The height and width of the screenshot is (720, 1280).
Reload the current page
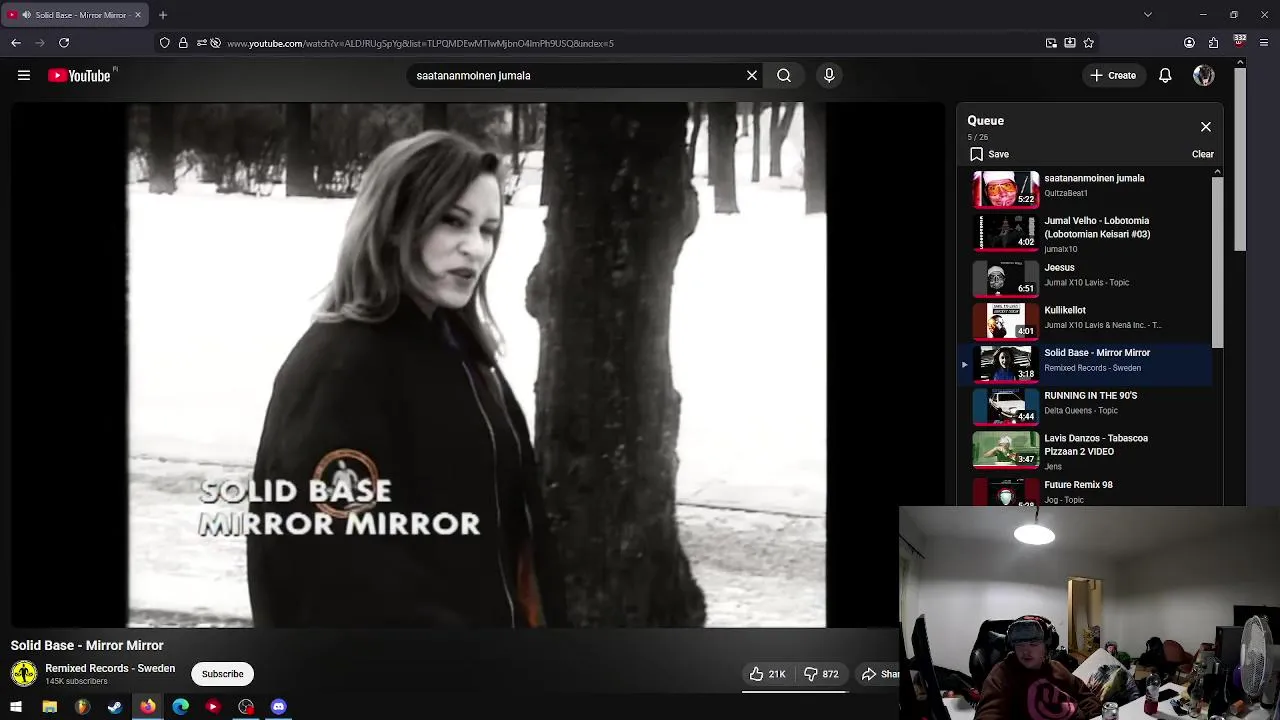coord(64,43)
